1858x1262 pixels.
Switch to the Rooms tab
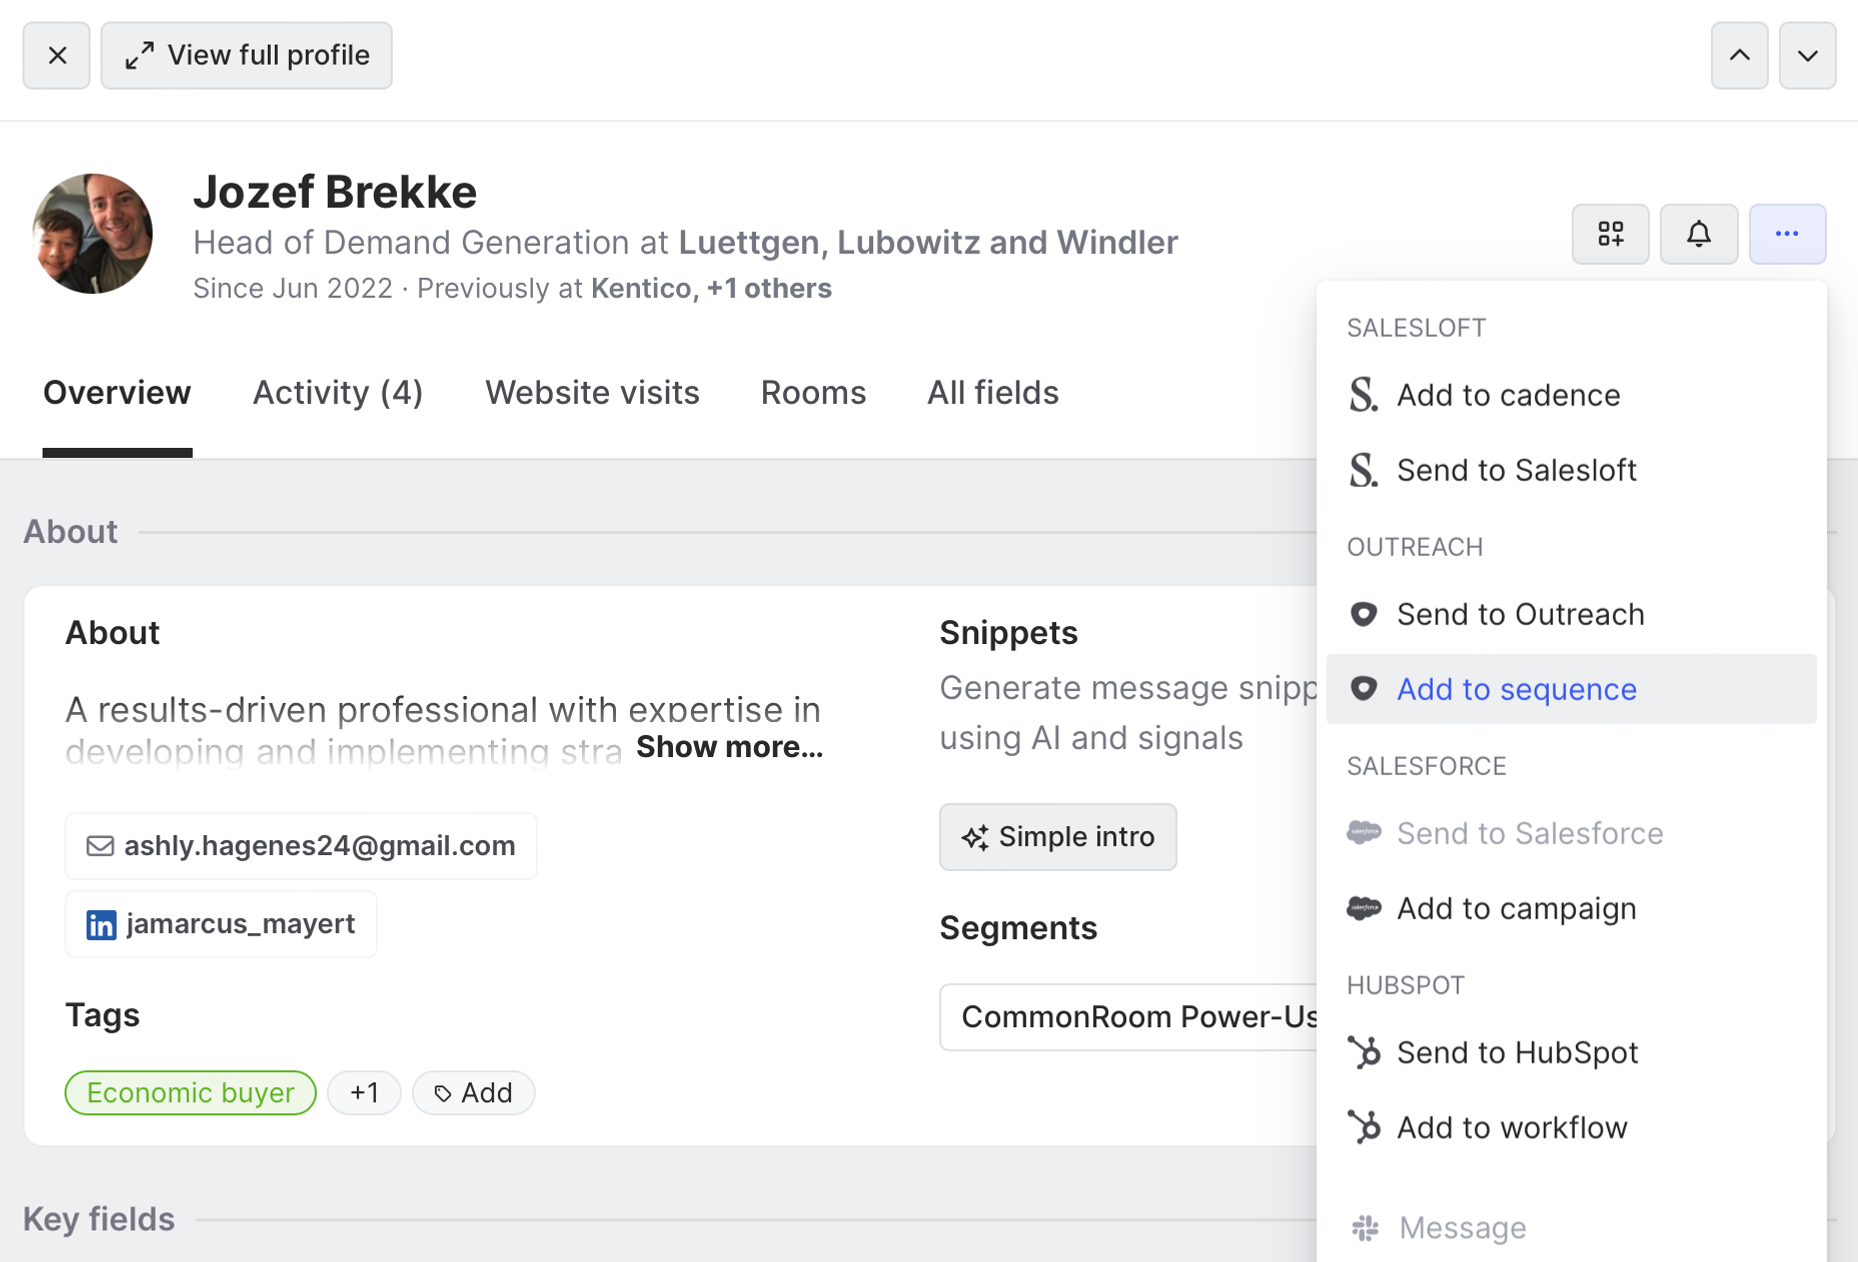pos(813,393)
